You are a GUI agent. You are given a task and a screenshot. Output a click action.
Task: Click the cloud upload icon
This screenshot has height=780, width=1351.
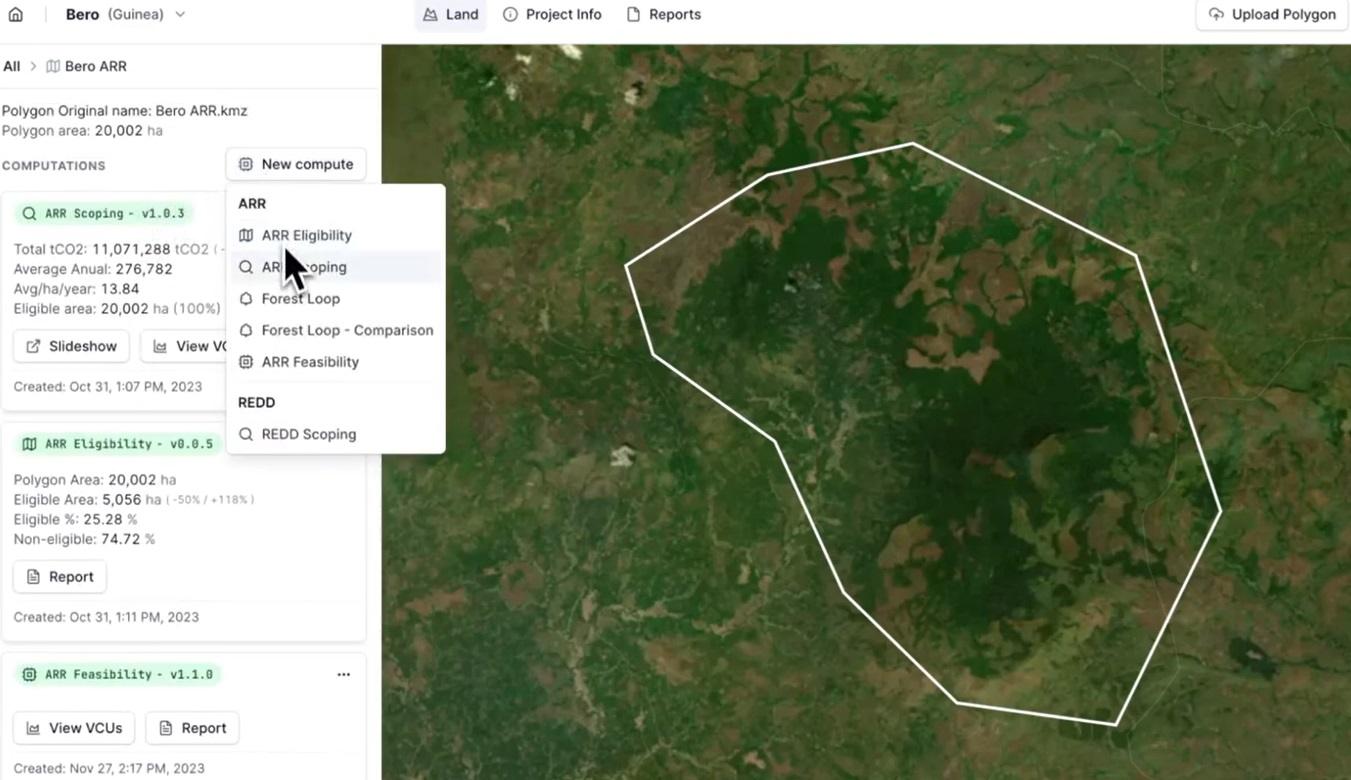pos(1216,14)
